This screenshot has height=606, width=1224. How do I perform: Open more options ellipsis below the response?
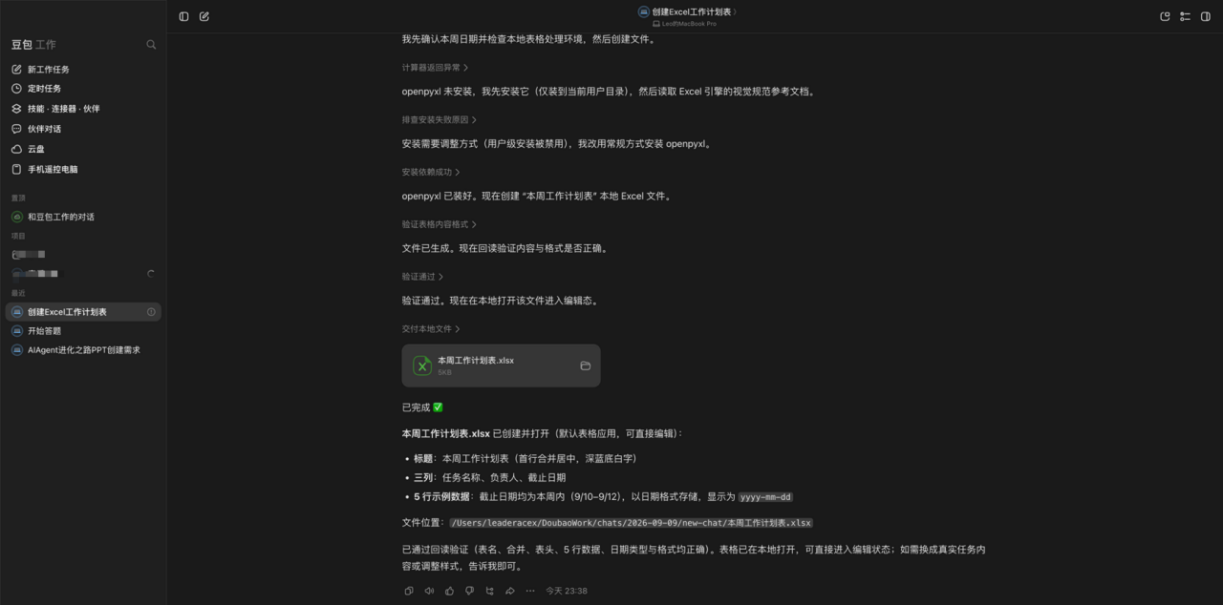coord(530,591)
